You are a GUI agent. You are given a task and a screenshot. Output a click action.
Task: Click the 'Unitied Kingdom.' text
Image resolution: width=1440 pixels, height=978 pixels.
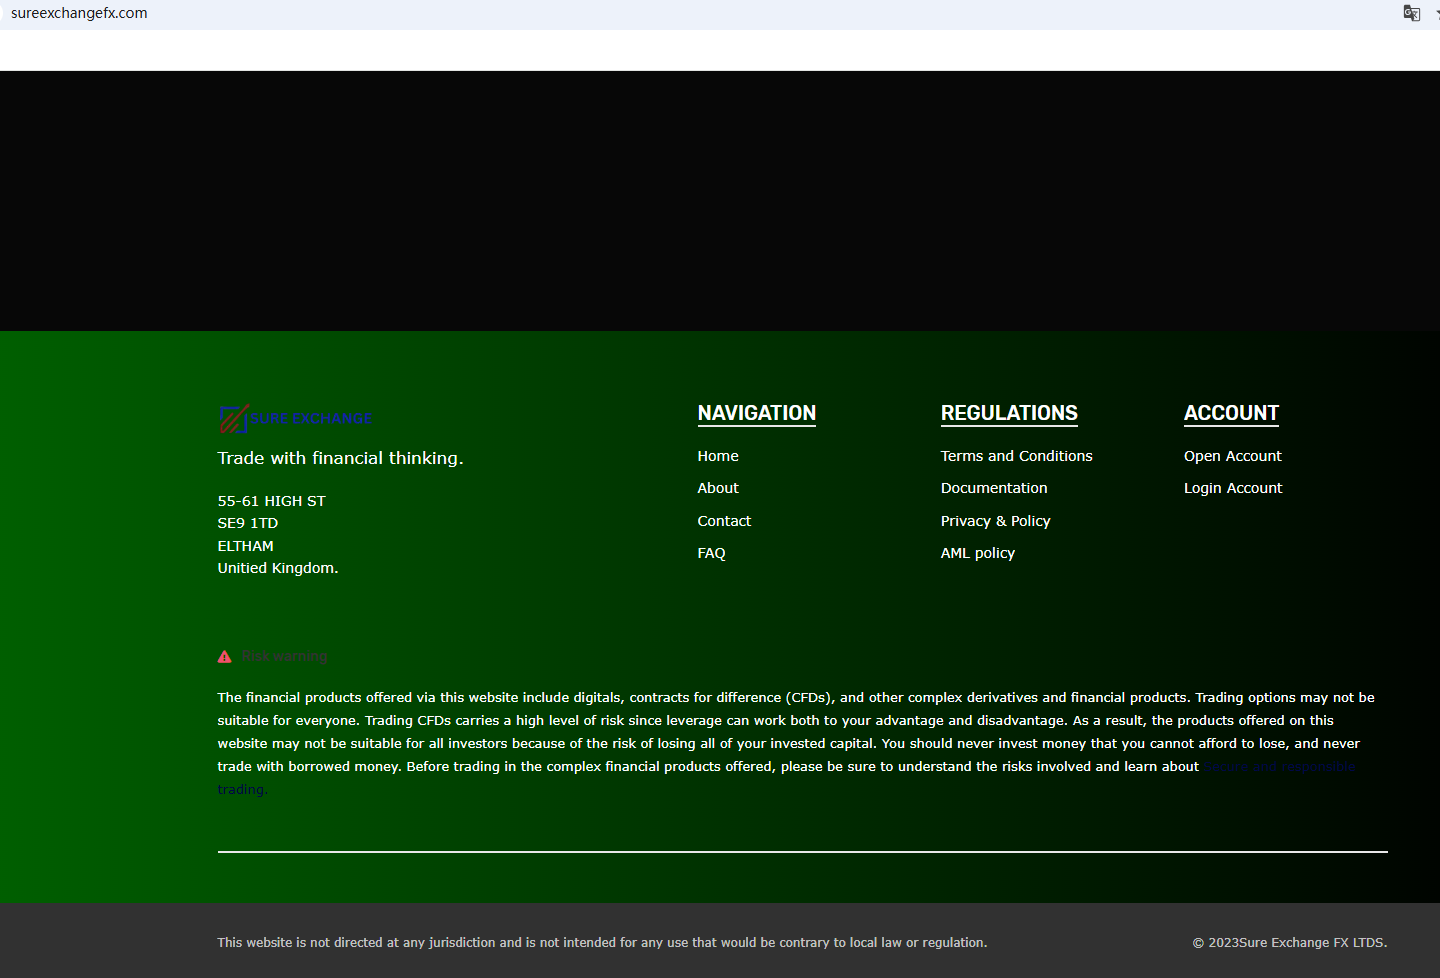click(278, 568)
